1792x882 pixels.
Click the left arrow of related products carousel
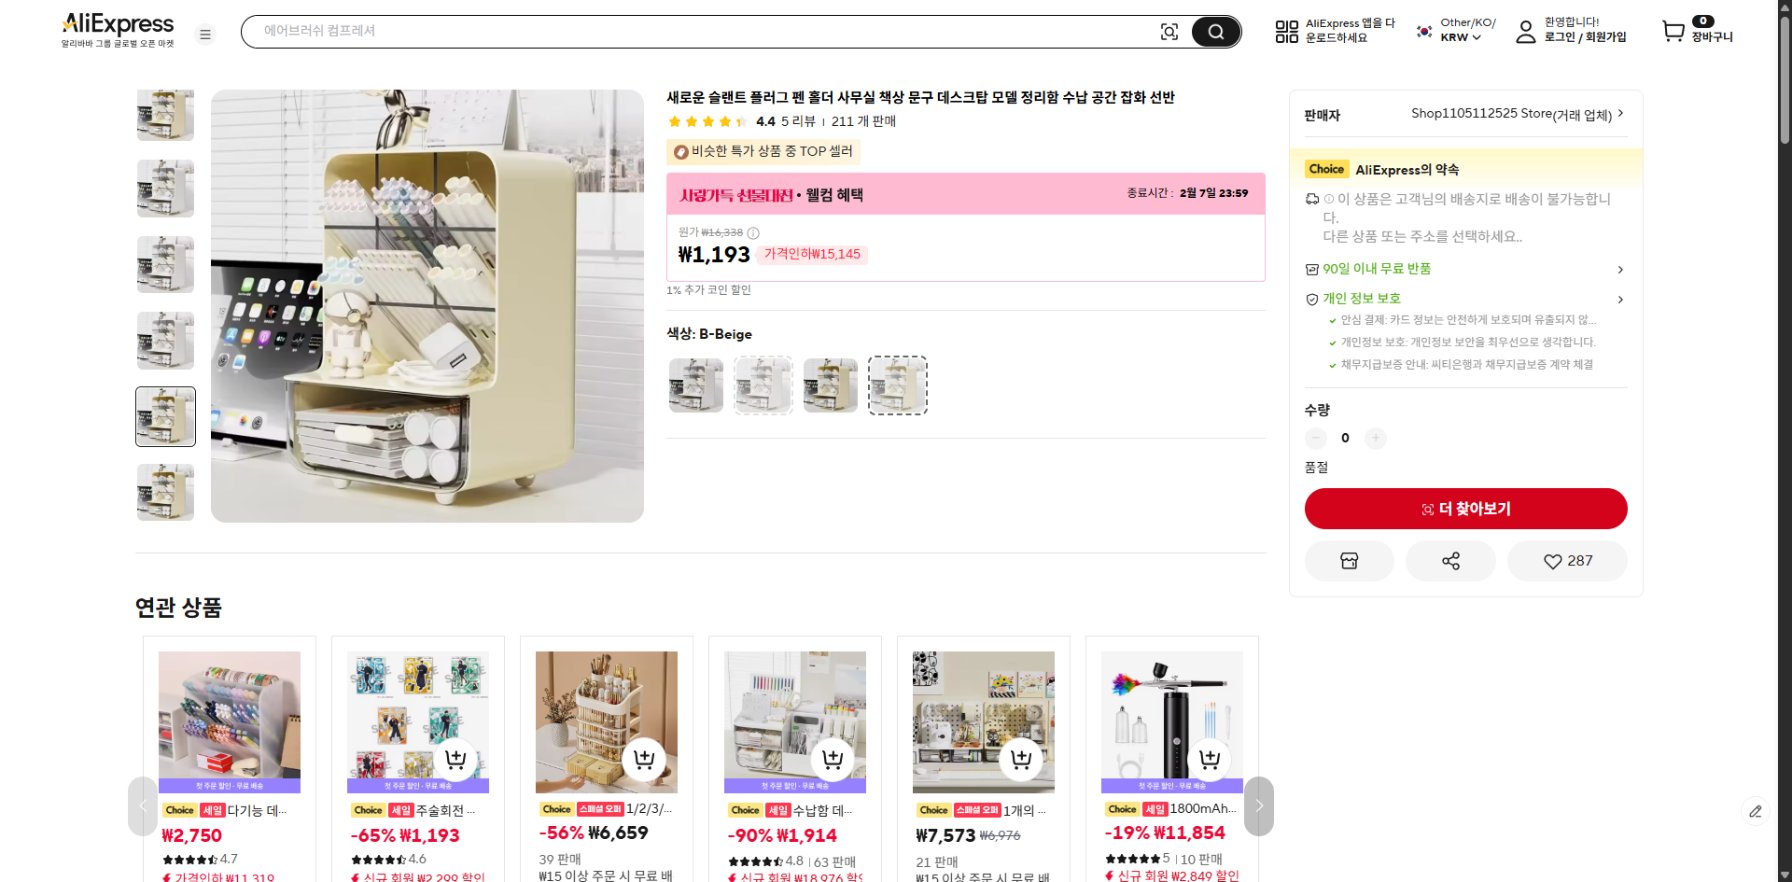point(142,806)
